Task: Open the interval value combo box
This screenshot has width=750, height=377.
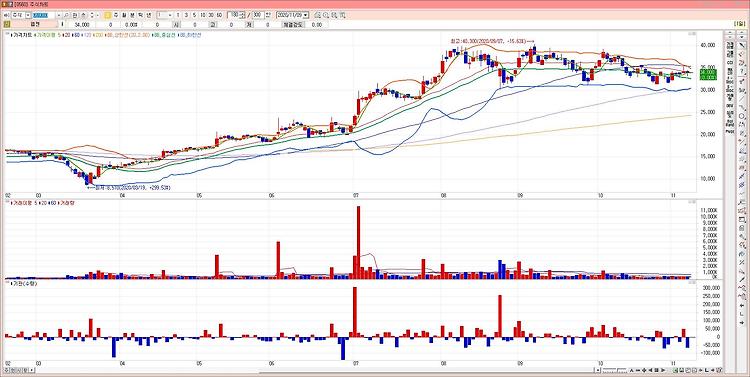Action: [x=164, y=15]
